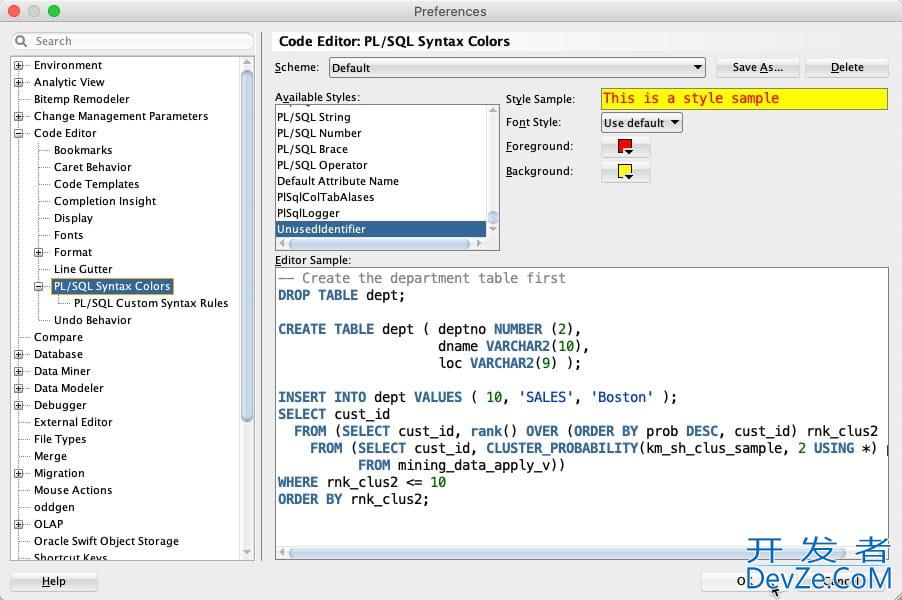The width and height of the screenshot is (902, 600).
Task: Collapse the Code Editor node
Action: coord(18,133)
